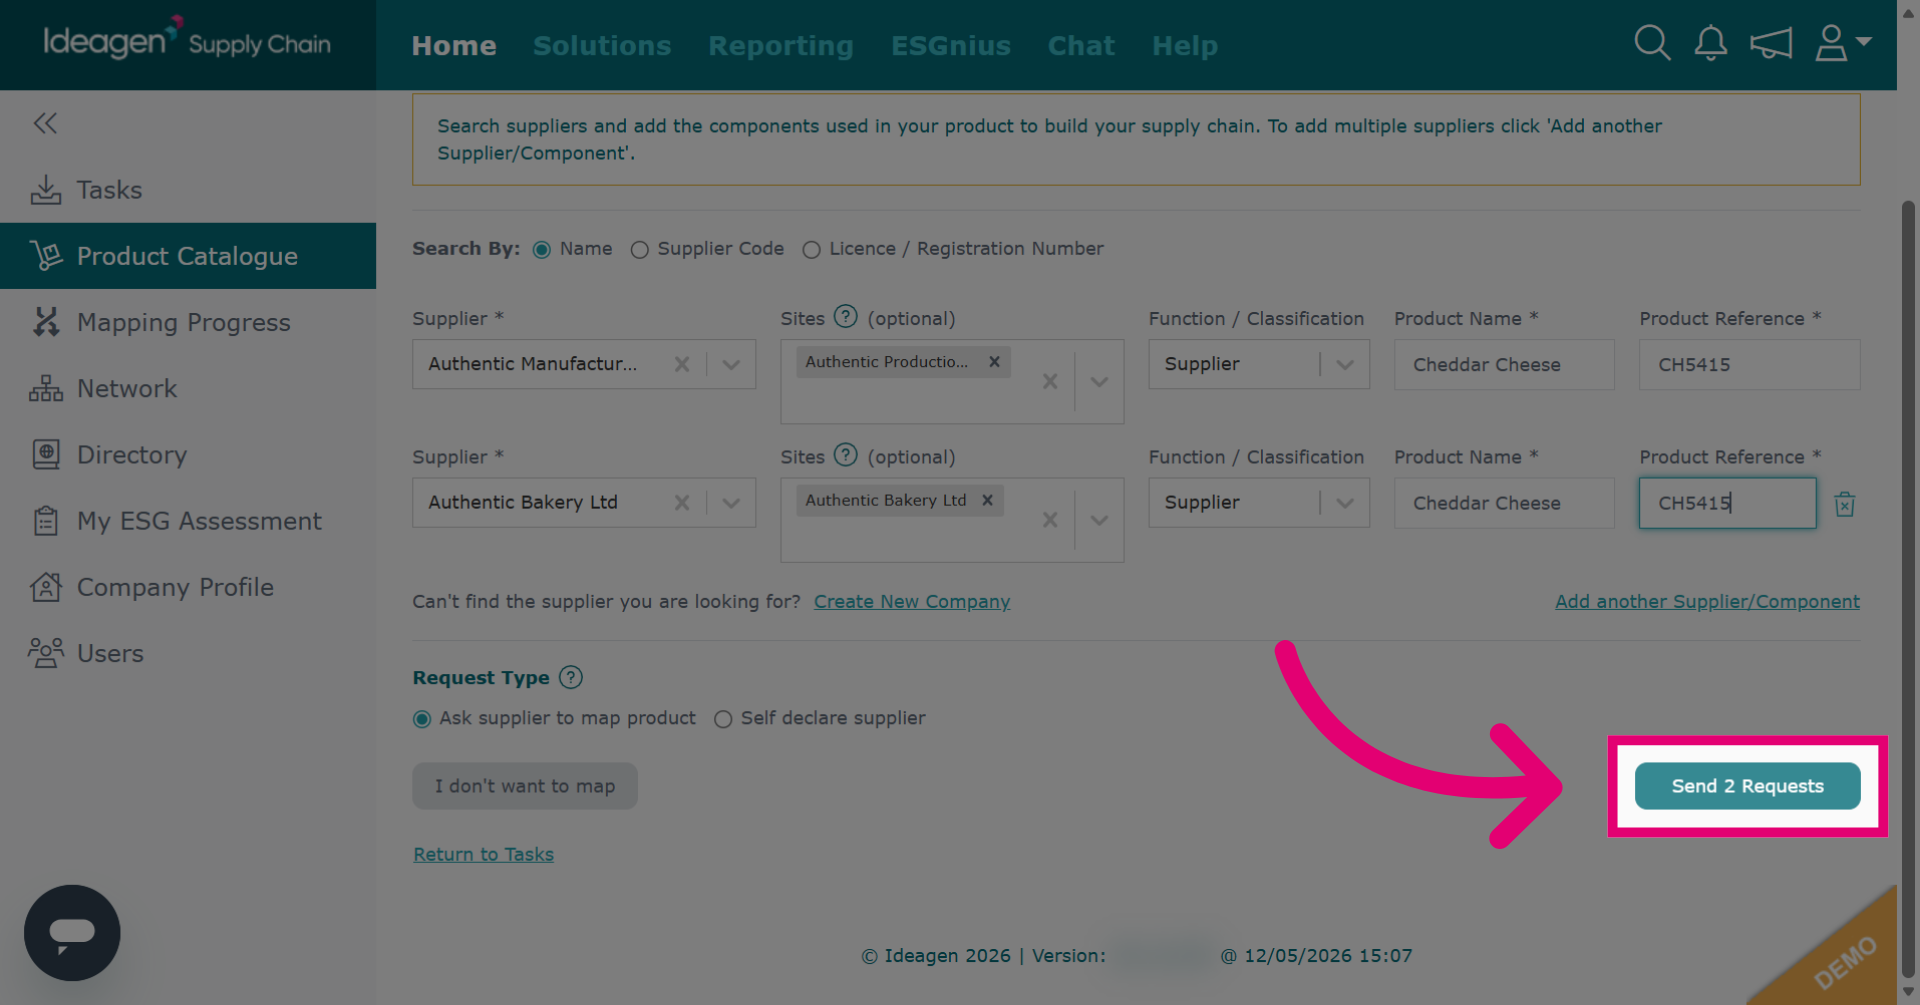Clear the Authentic Manufactur... supplier selection
Viewport: 1920px width, 1005px height.
682,364
